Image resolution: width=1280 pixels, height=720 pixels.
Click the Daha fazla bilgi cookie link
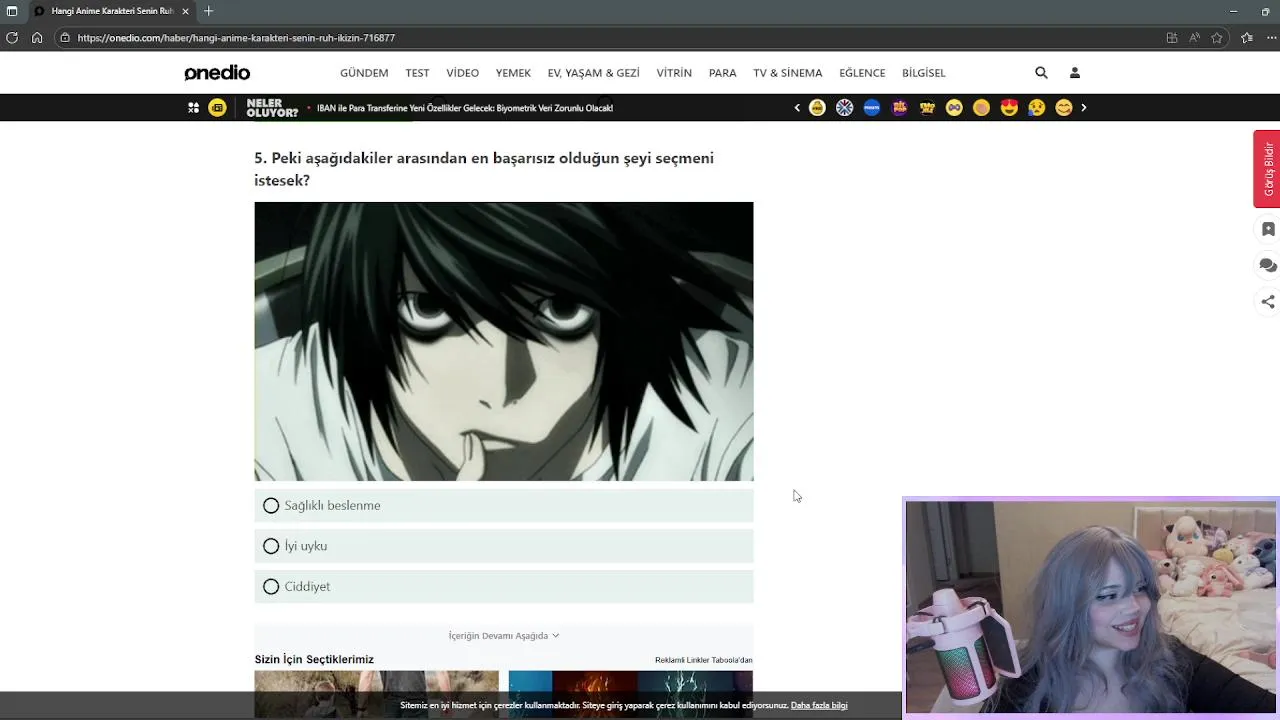point(819,706)
